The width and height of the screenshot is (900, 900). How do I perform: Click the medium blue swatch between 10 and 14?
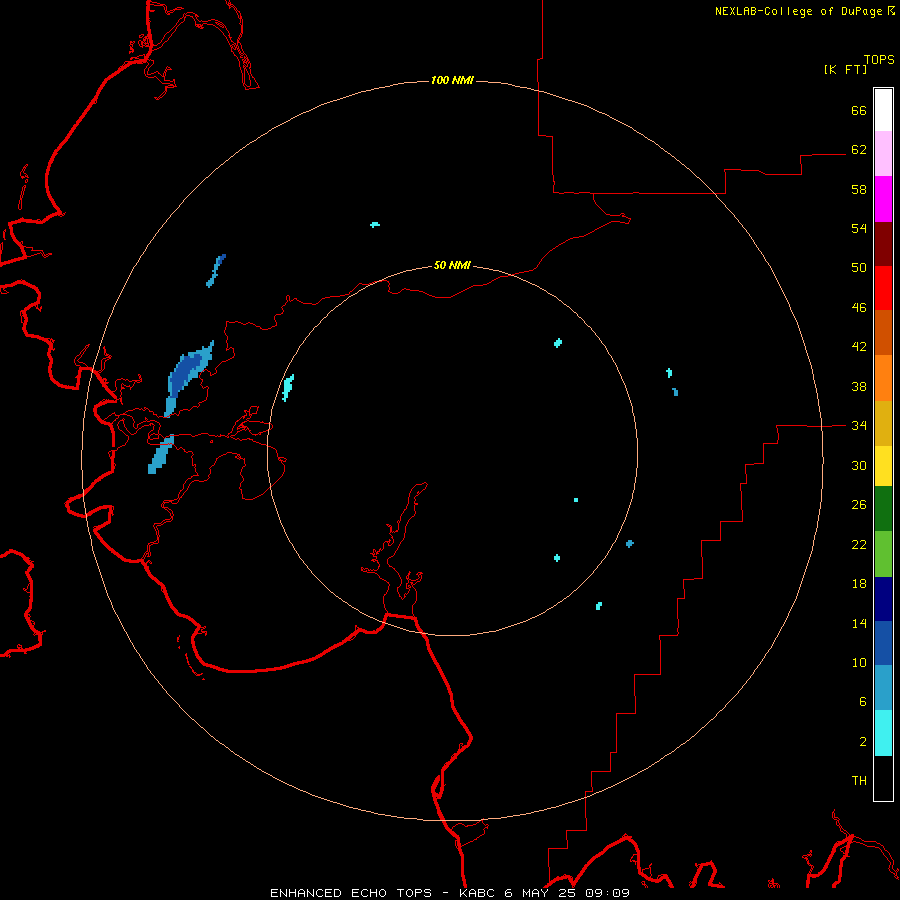883,643
